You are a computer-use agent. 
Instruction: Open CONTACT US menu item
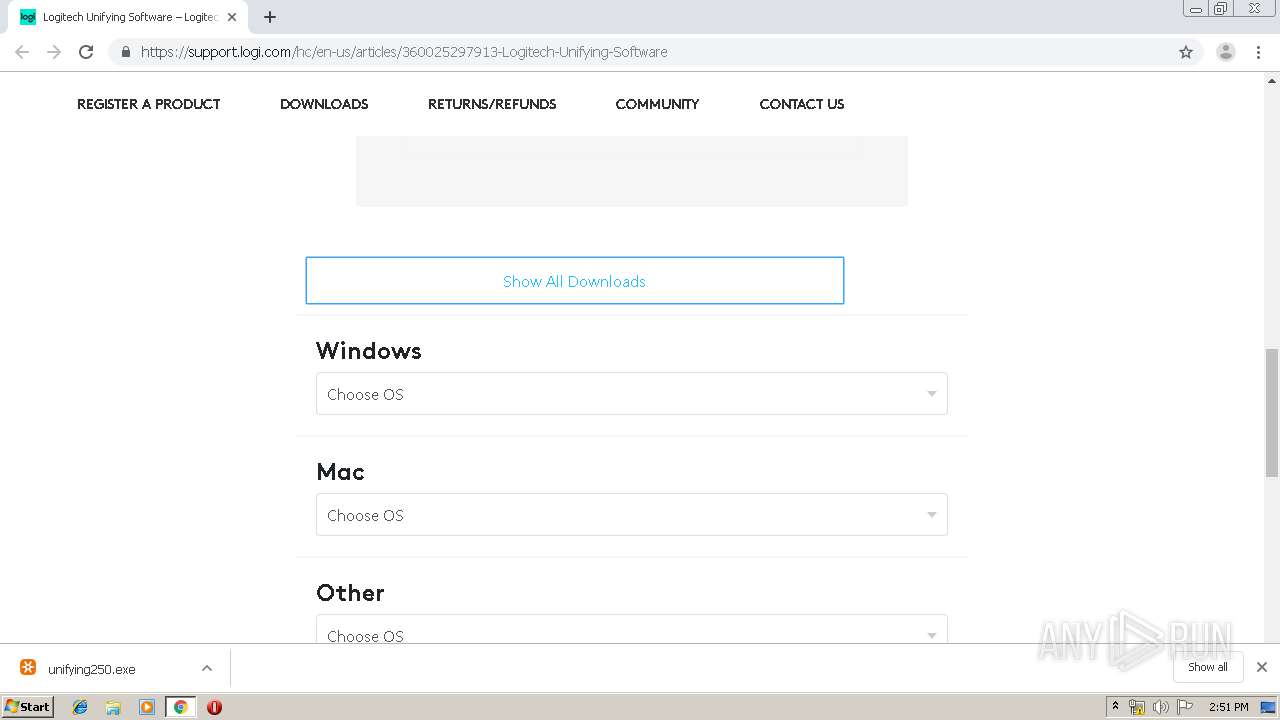coord(802,104)
